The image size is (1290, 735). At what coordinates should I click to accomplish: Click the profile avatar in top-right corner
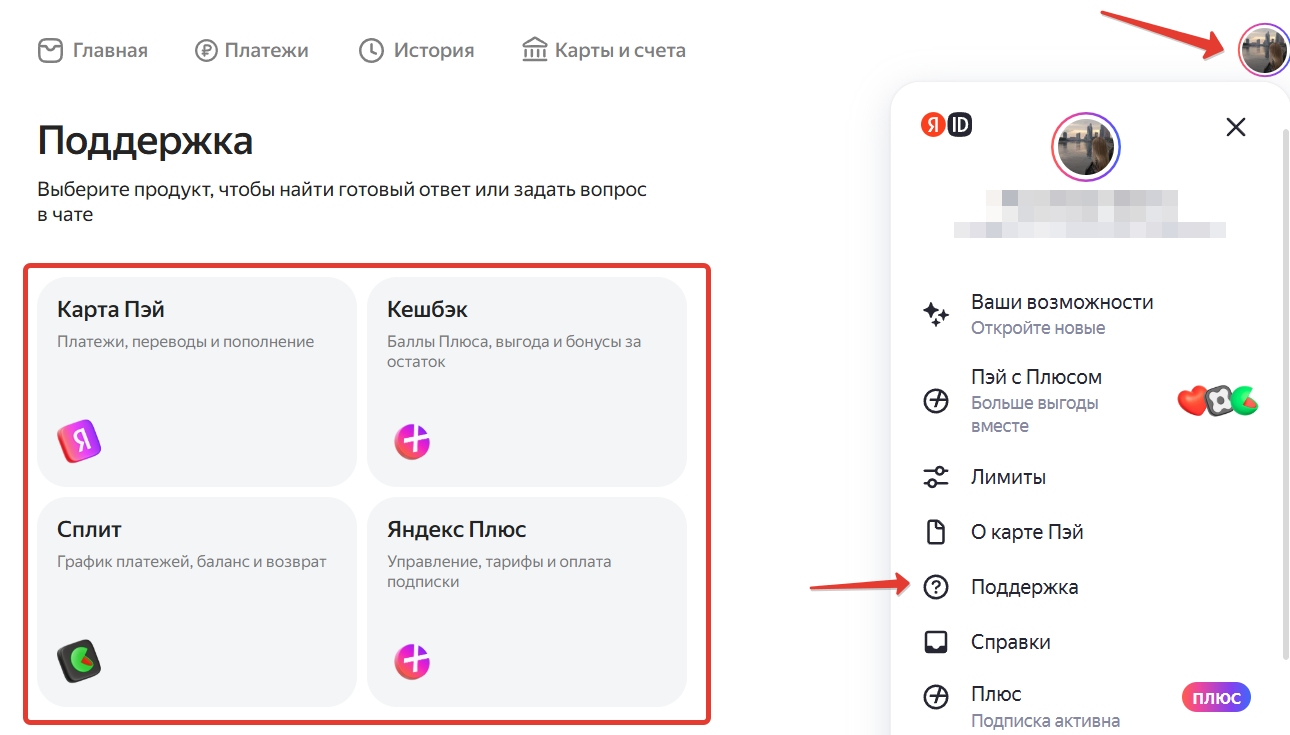[1263, 49]
